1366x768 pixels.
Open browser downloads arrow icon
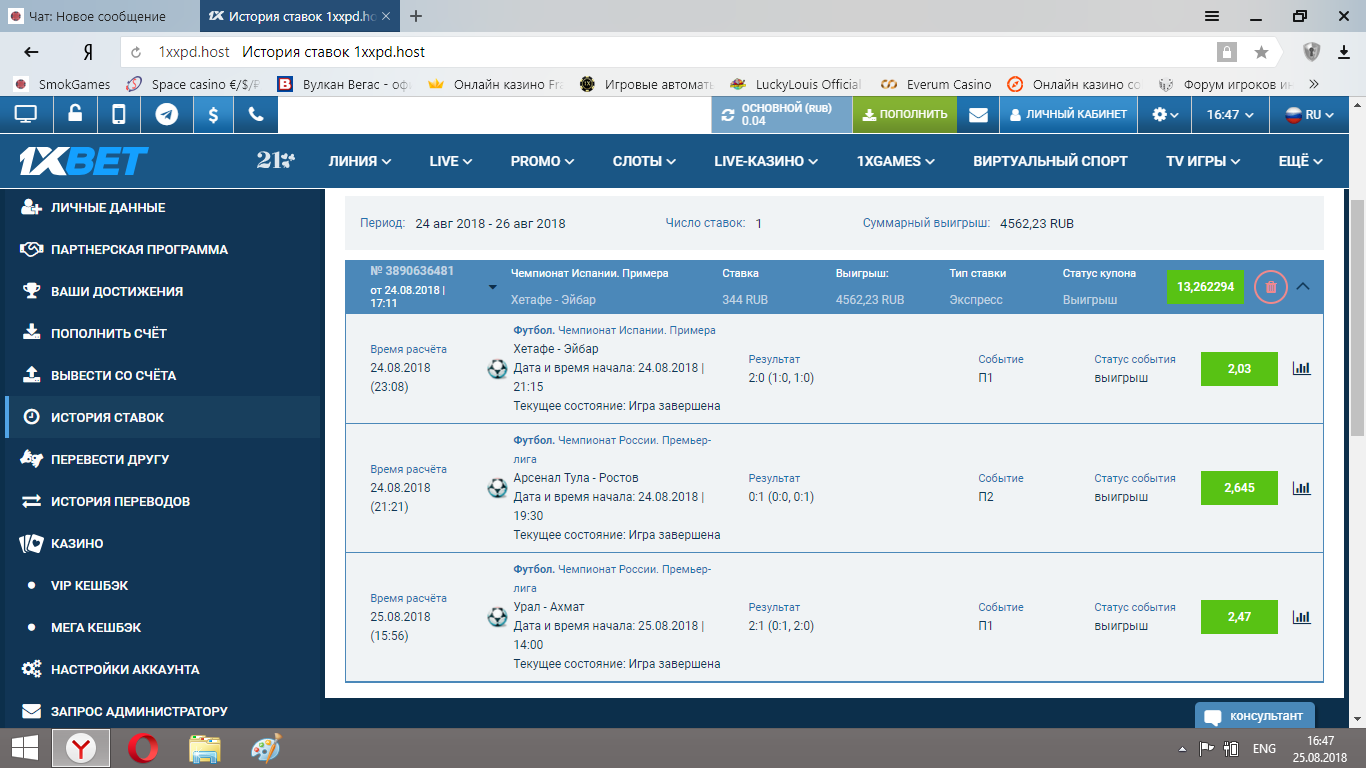pyautogui.click(x=1345, y=52)
